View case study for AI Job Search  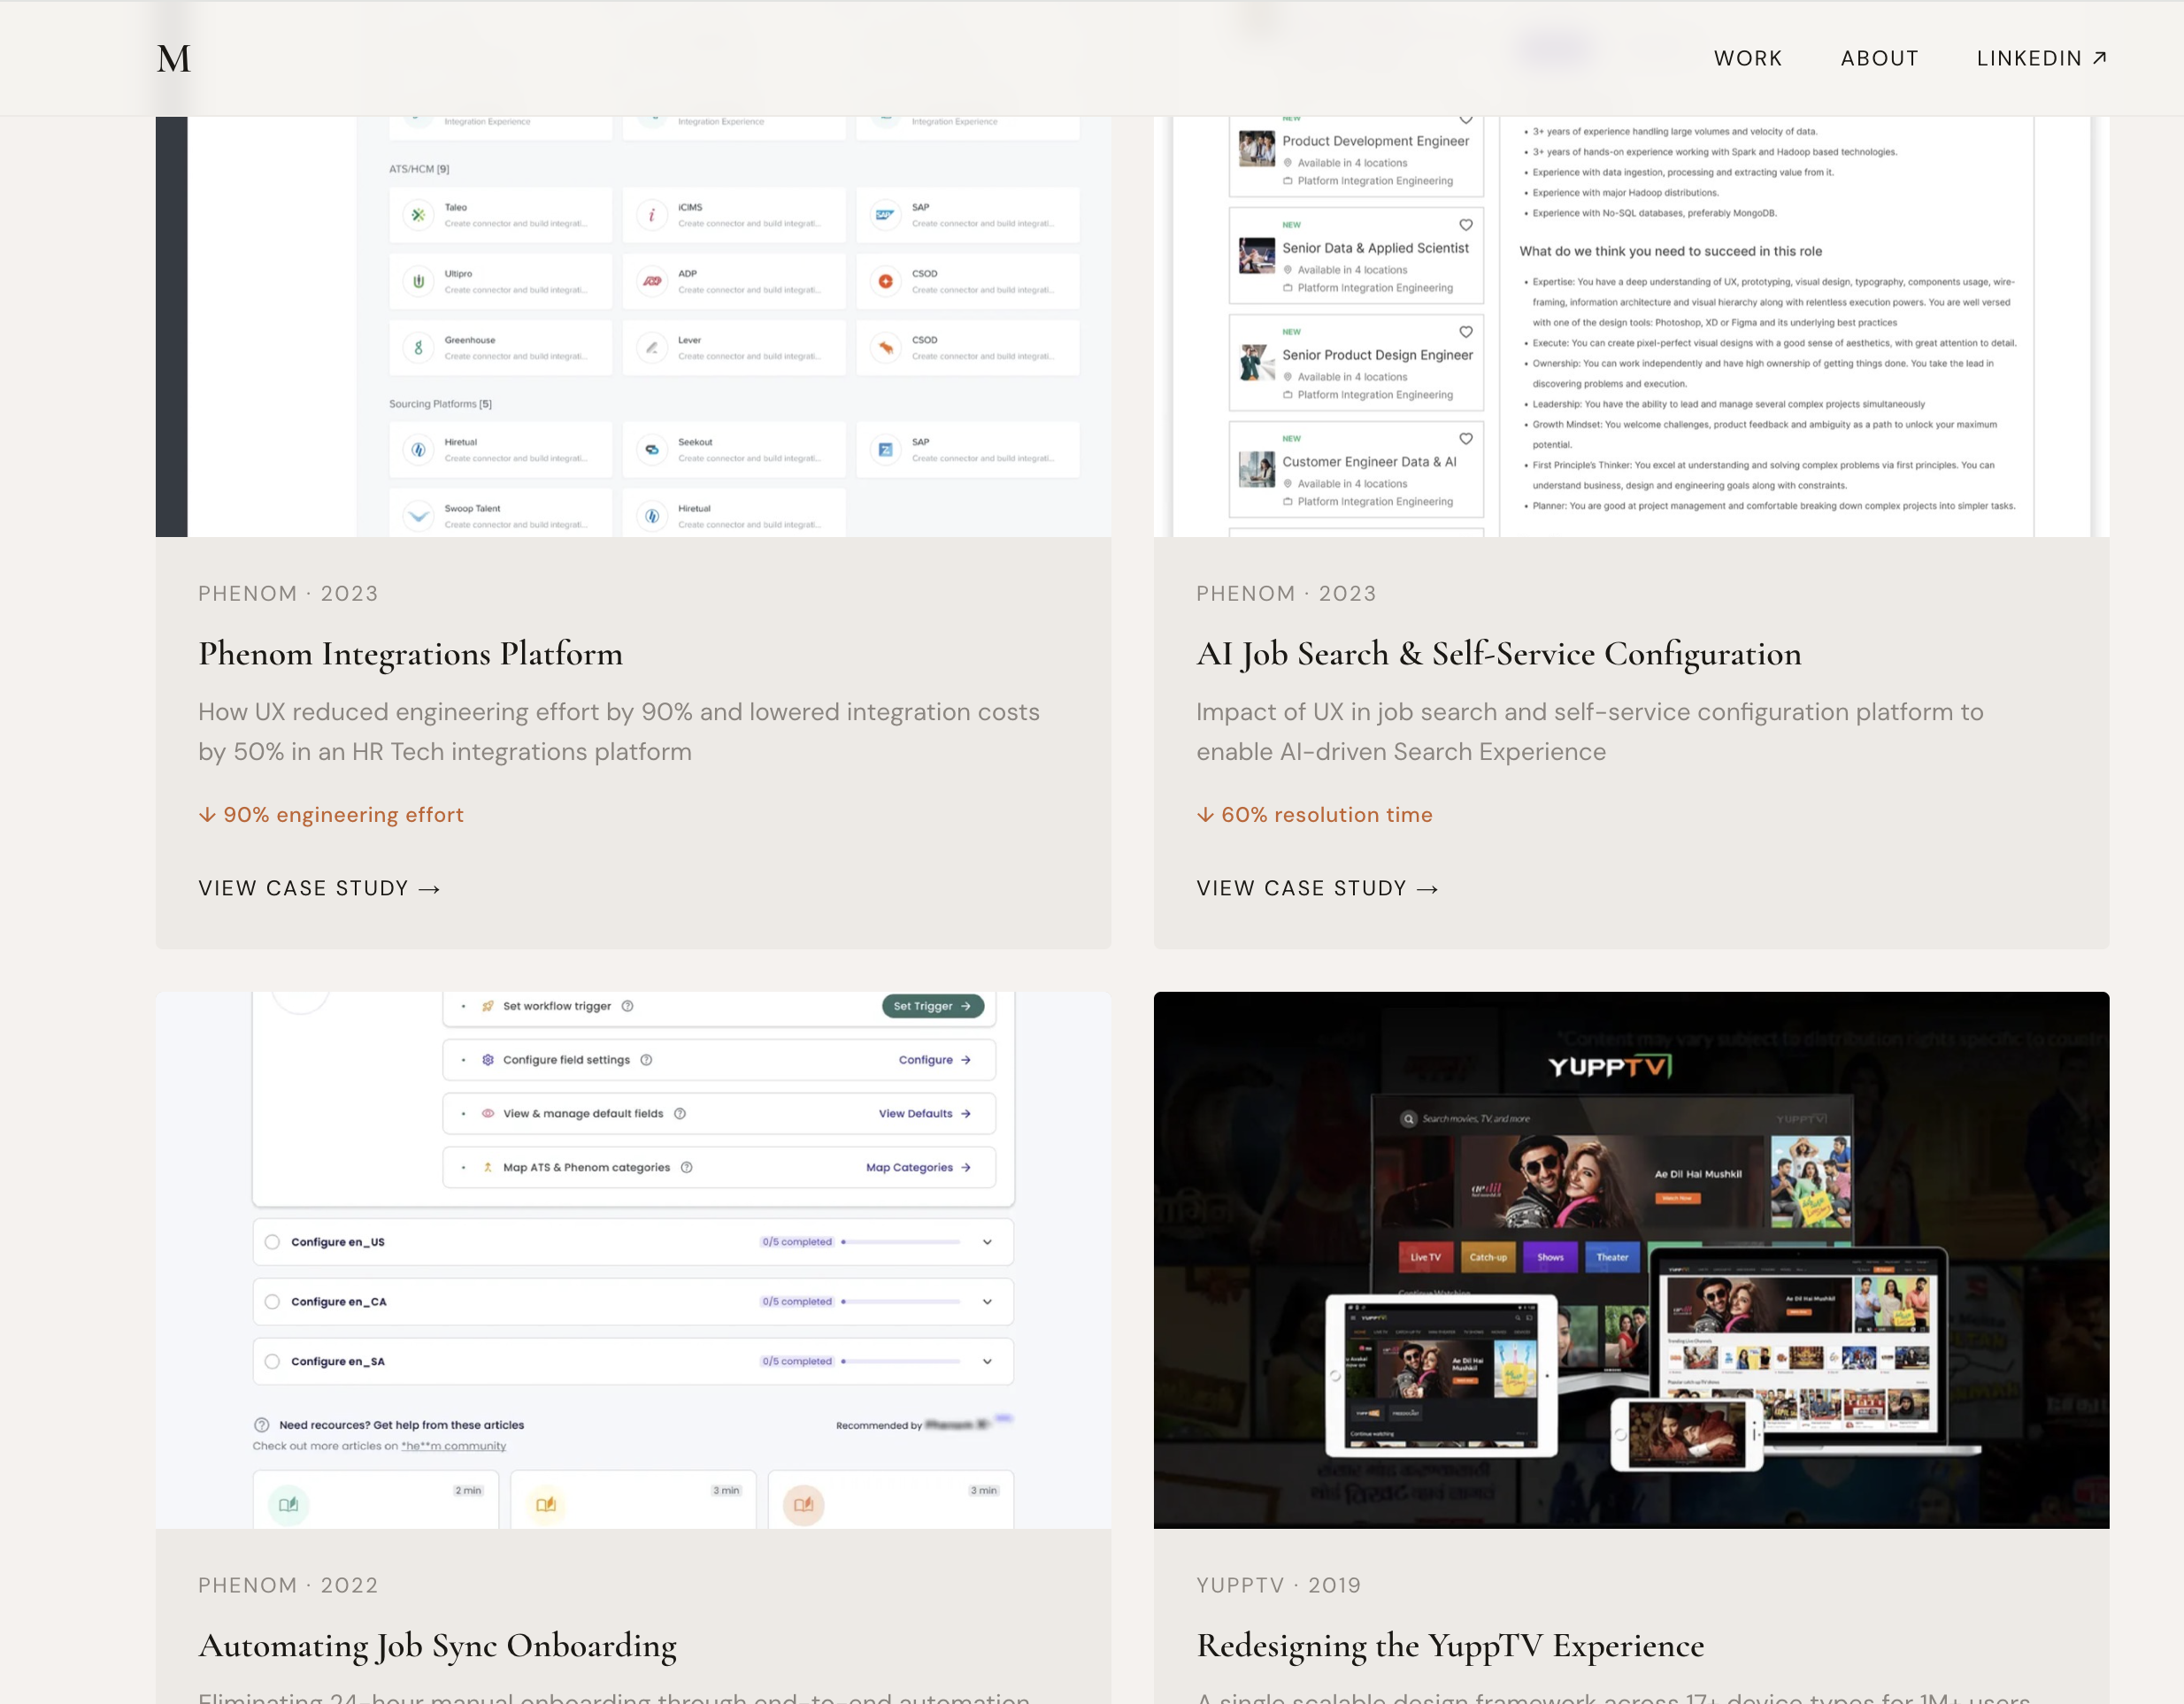(1317, 889)
